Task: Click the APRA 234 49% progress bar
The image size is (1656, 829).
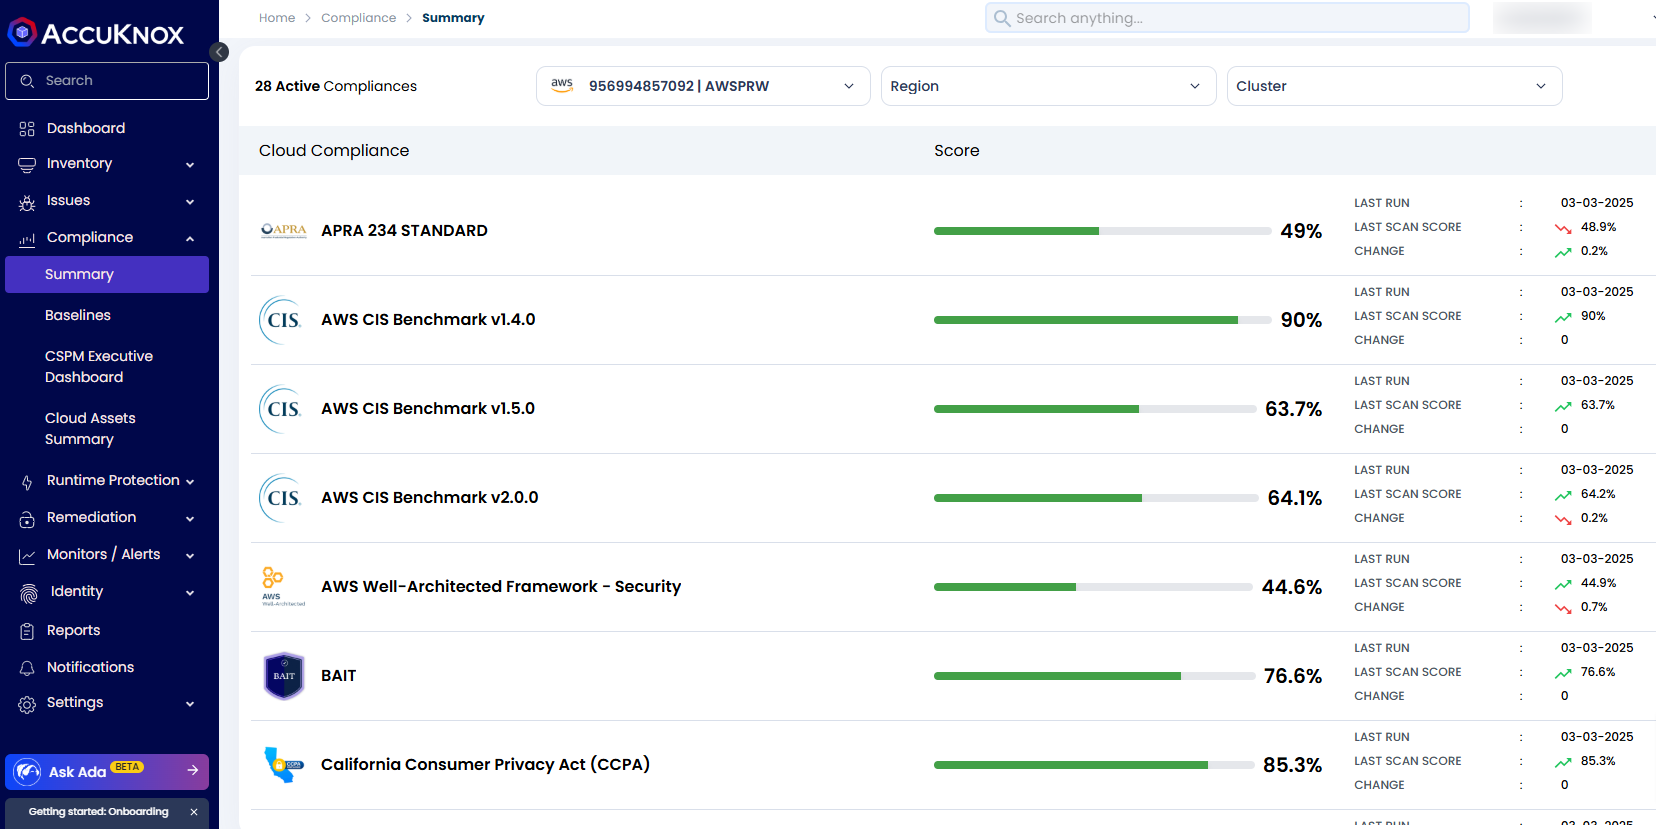Action: click(x=1102, y=231)
